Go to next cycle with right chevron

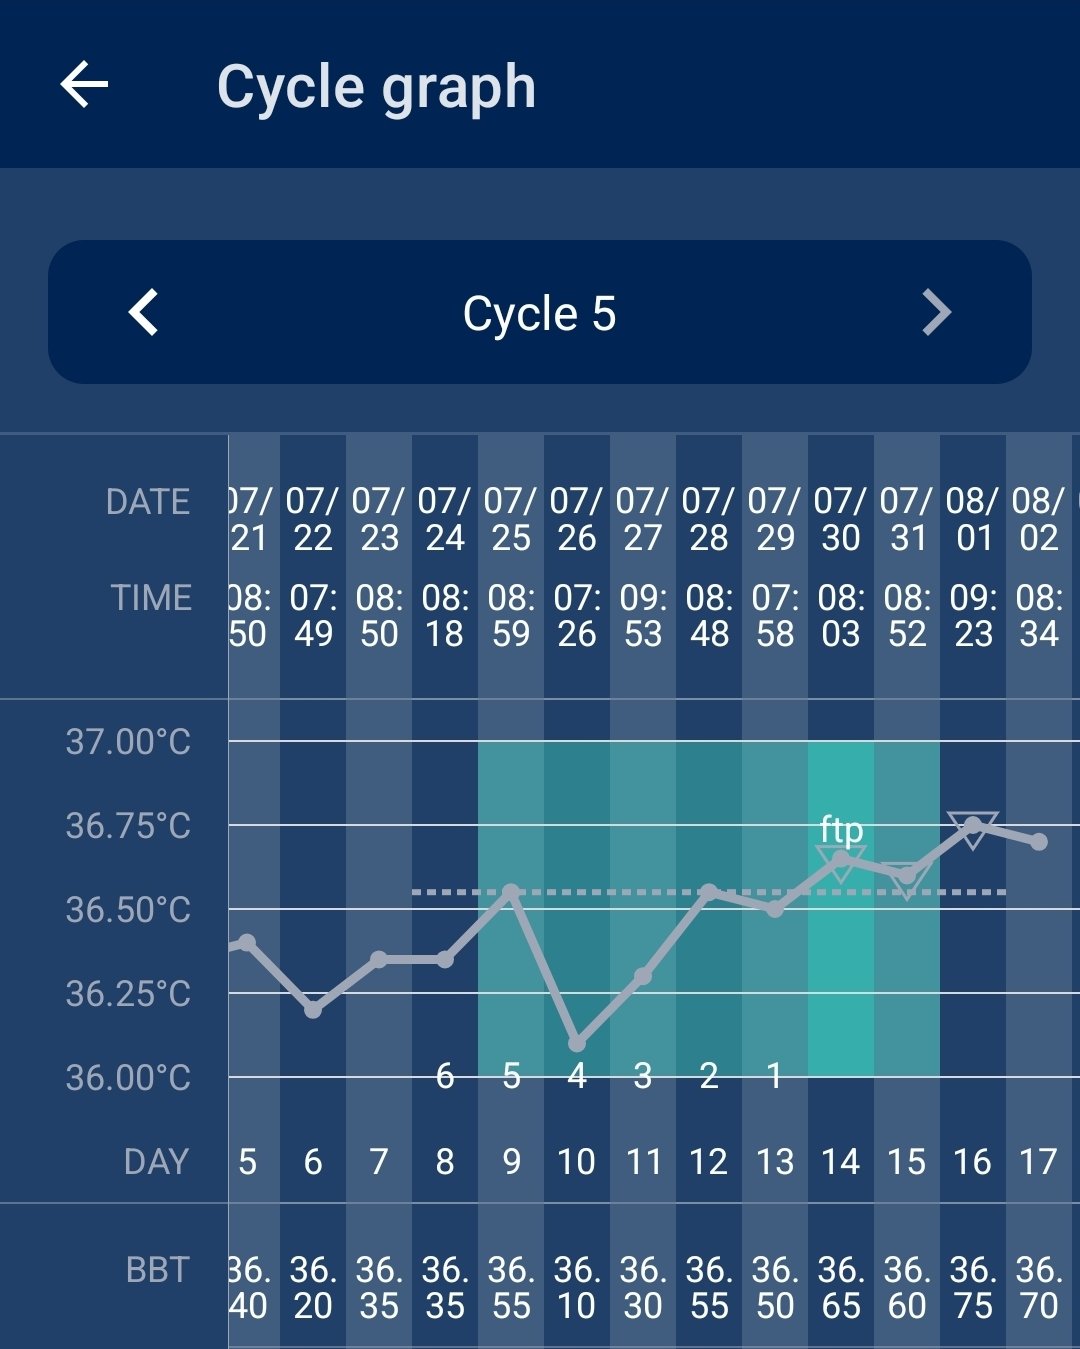(x=936, y=312)
